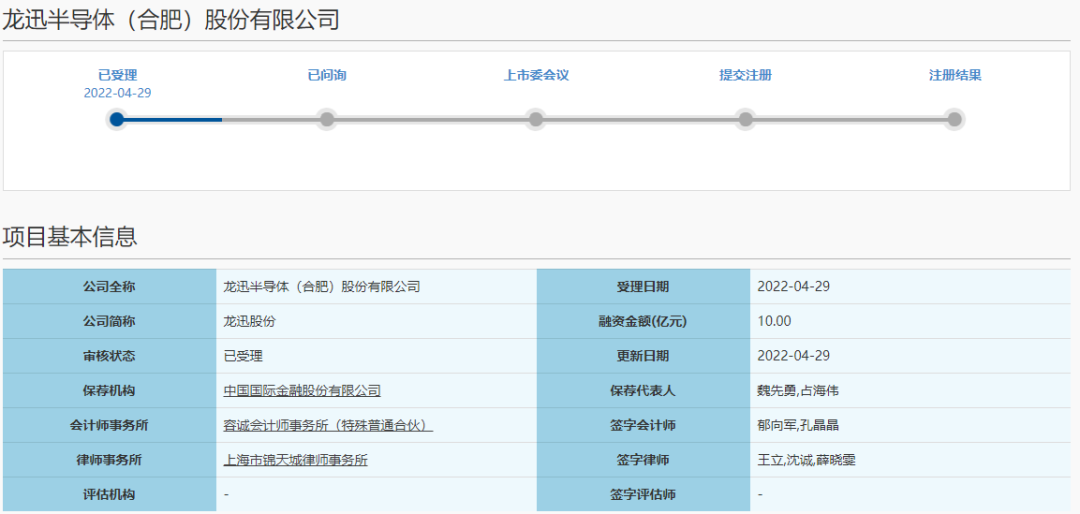Click the 审核状态 header cell
Viewport: 1080px width, 514px height.
coord(110,356)
